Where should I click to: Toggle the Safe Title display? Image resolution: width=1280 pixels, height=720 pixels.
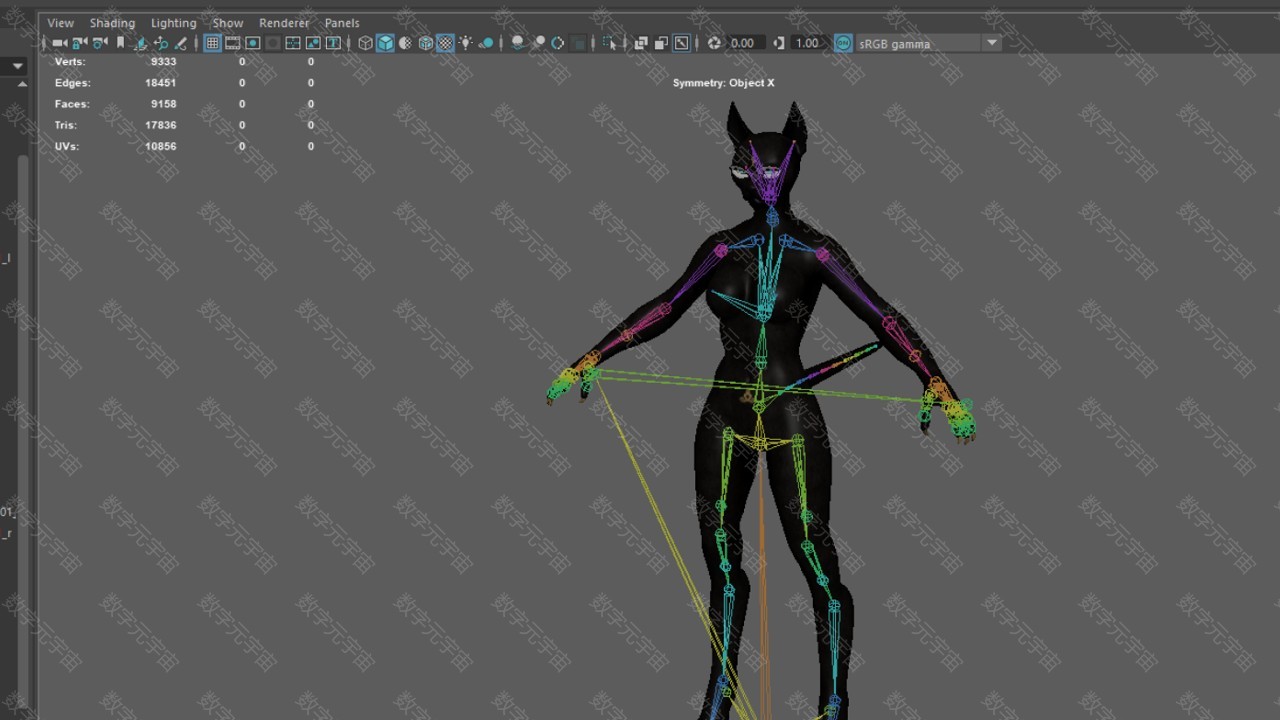coord(333,43)
